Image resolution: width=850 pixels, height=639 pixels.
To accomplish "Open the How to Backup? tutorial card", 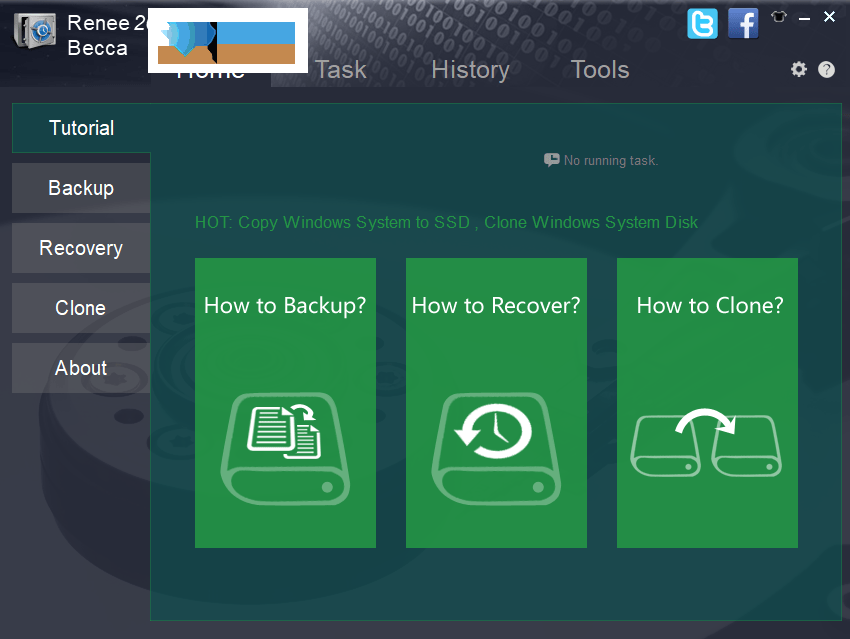I will pyautogui.click(x=285, y=403).
